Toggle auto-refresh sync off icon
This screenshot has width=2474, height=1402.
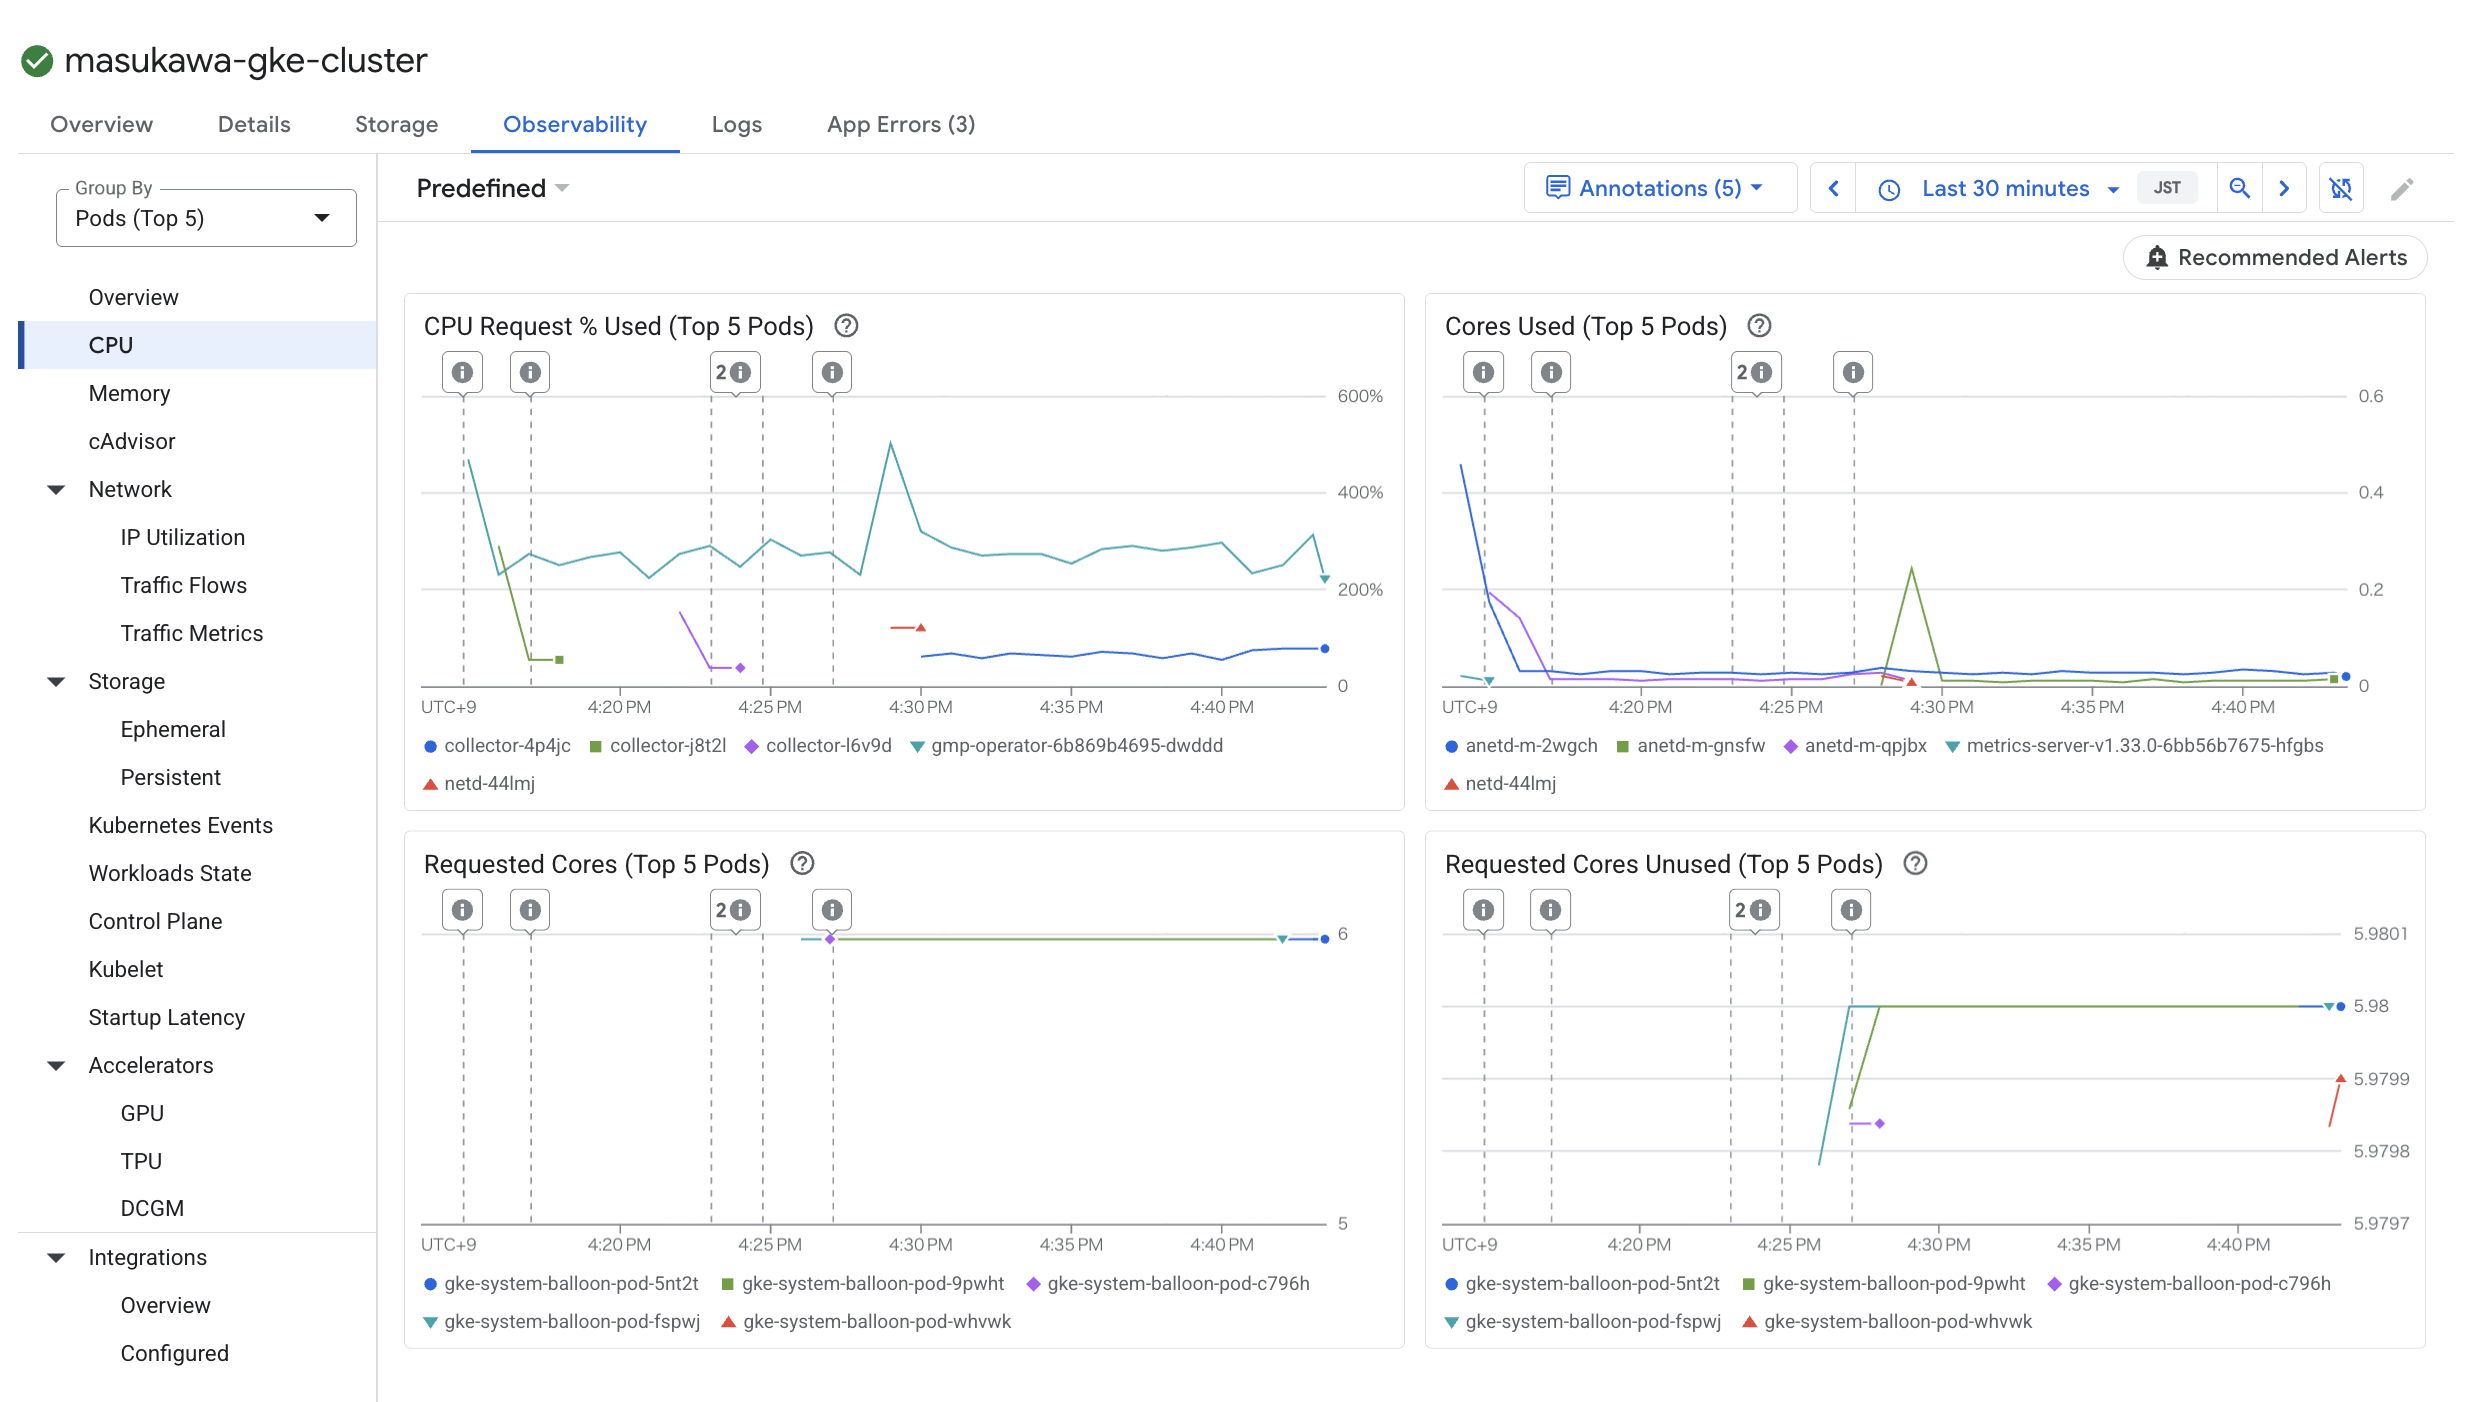click(x=2341, y=188)
